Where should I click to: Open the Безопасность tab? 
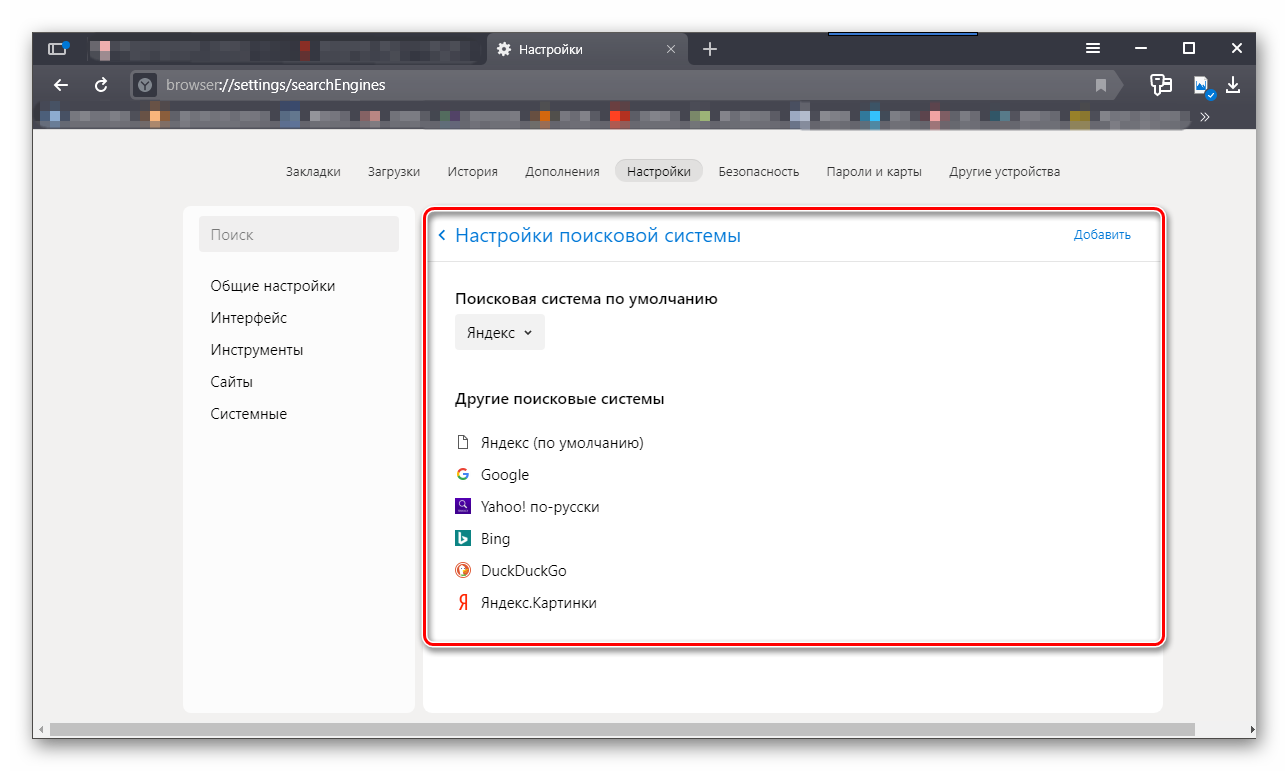759,171
